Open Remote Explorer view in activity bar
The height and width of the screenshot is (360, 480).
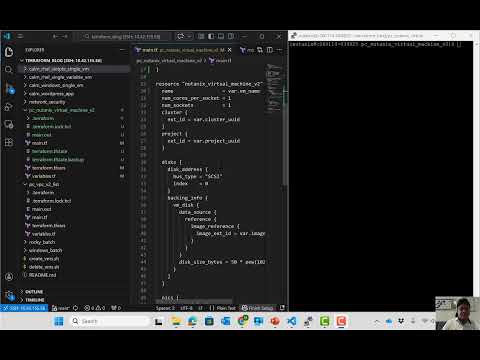pos(9,124)
